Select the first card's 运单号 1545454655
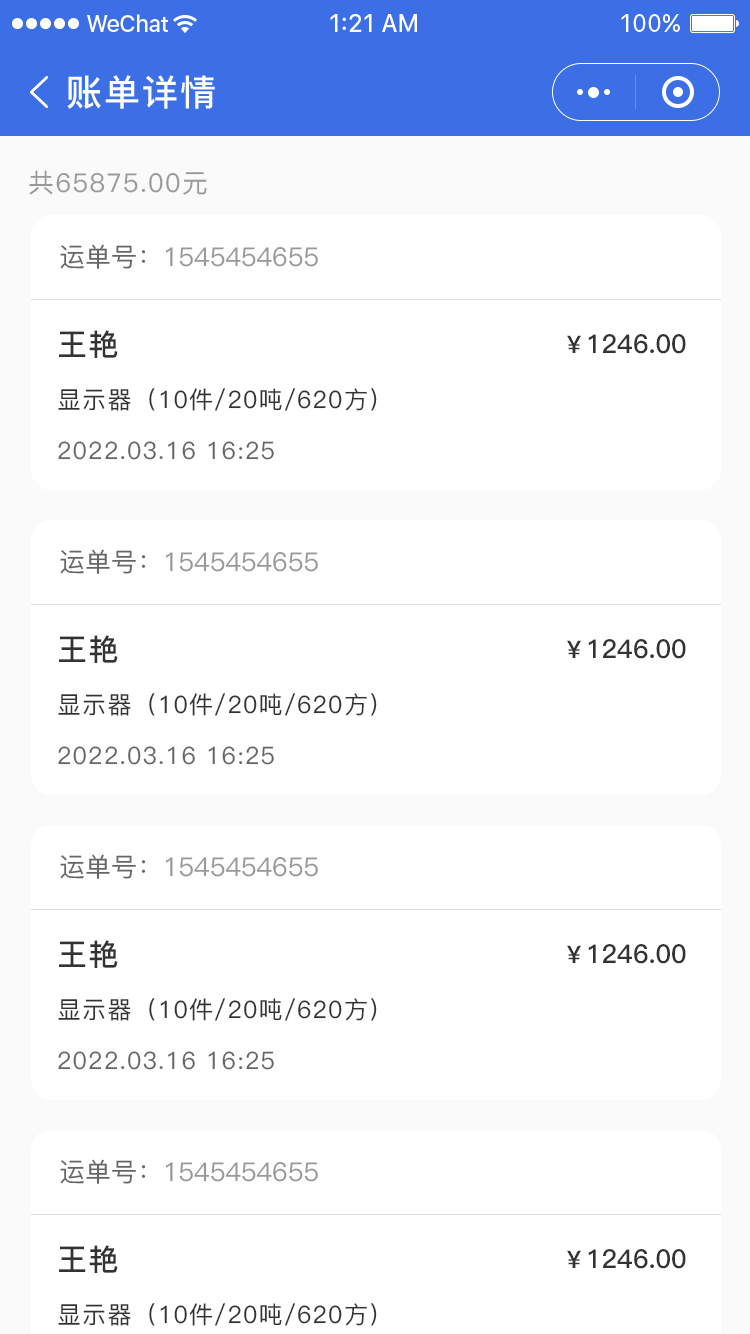The image size is (750, 1334). click(241, 258)
